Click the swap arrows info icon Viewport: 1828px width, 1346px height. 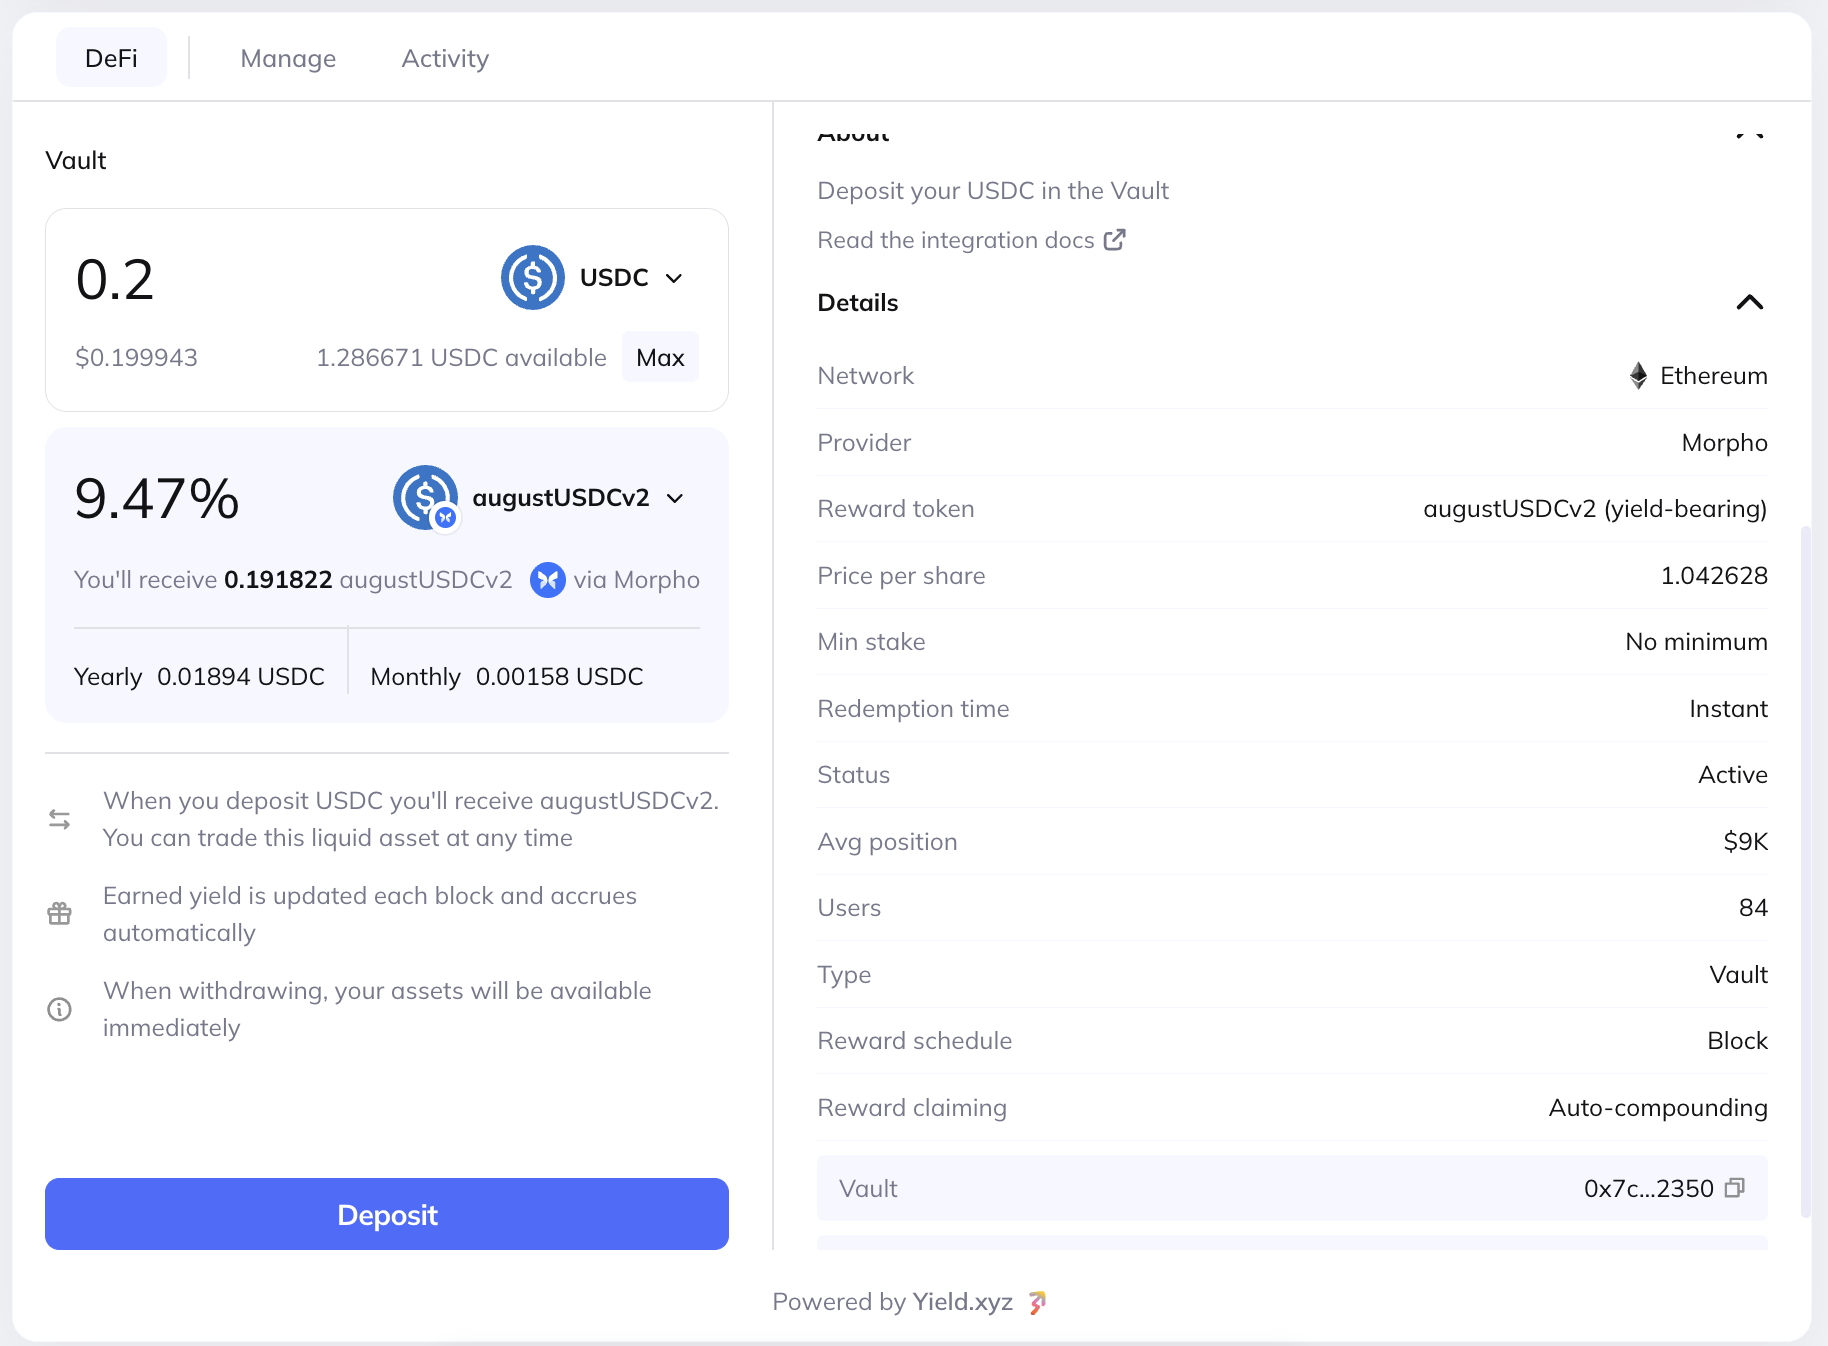point(60,819)
